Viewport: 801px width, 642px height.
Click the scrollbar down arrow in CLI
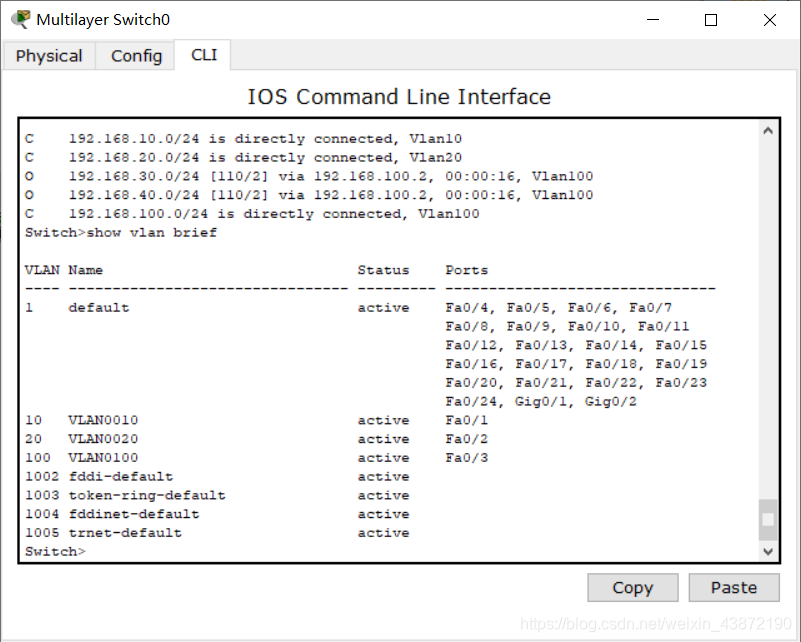click(x=767, y=551)
